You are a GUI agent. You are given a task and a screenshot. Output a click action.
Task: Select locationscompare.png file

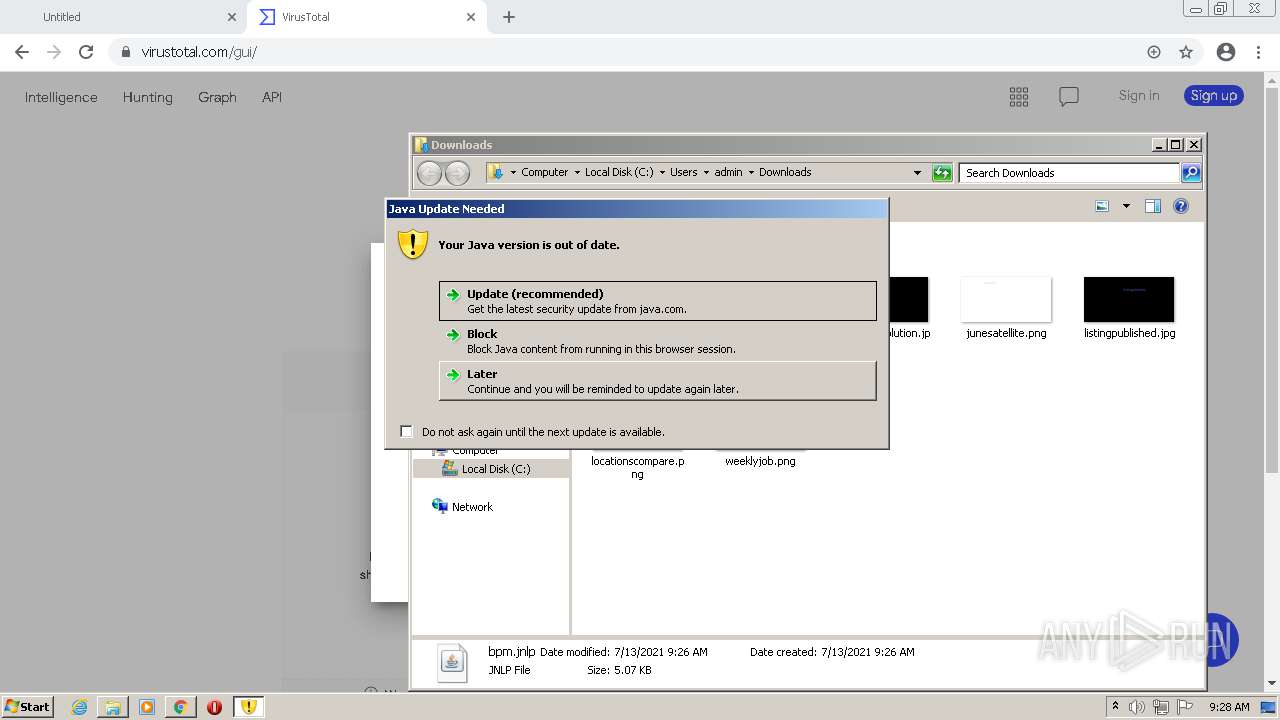point(638,467)
